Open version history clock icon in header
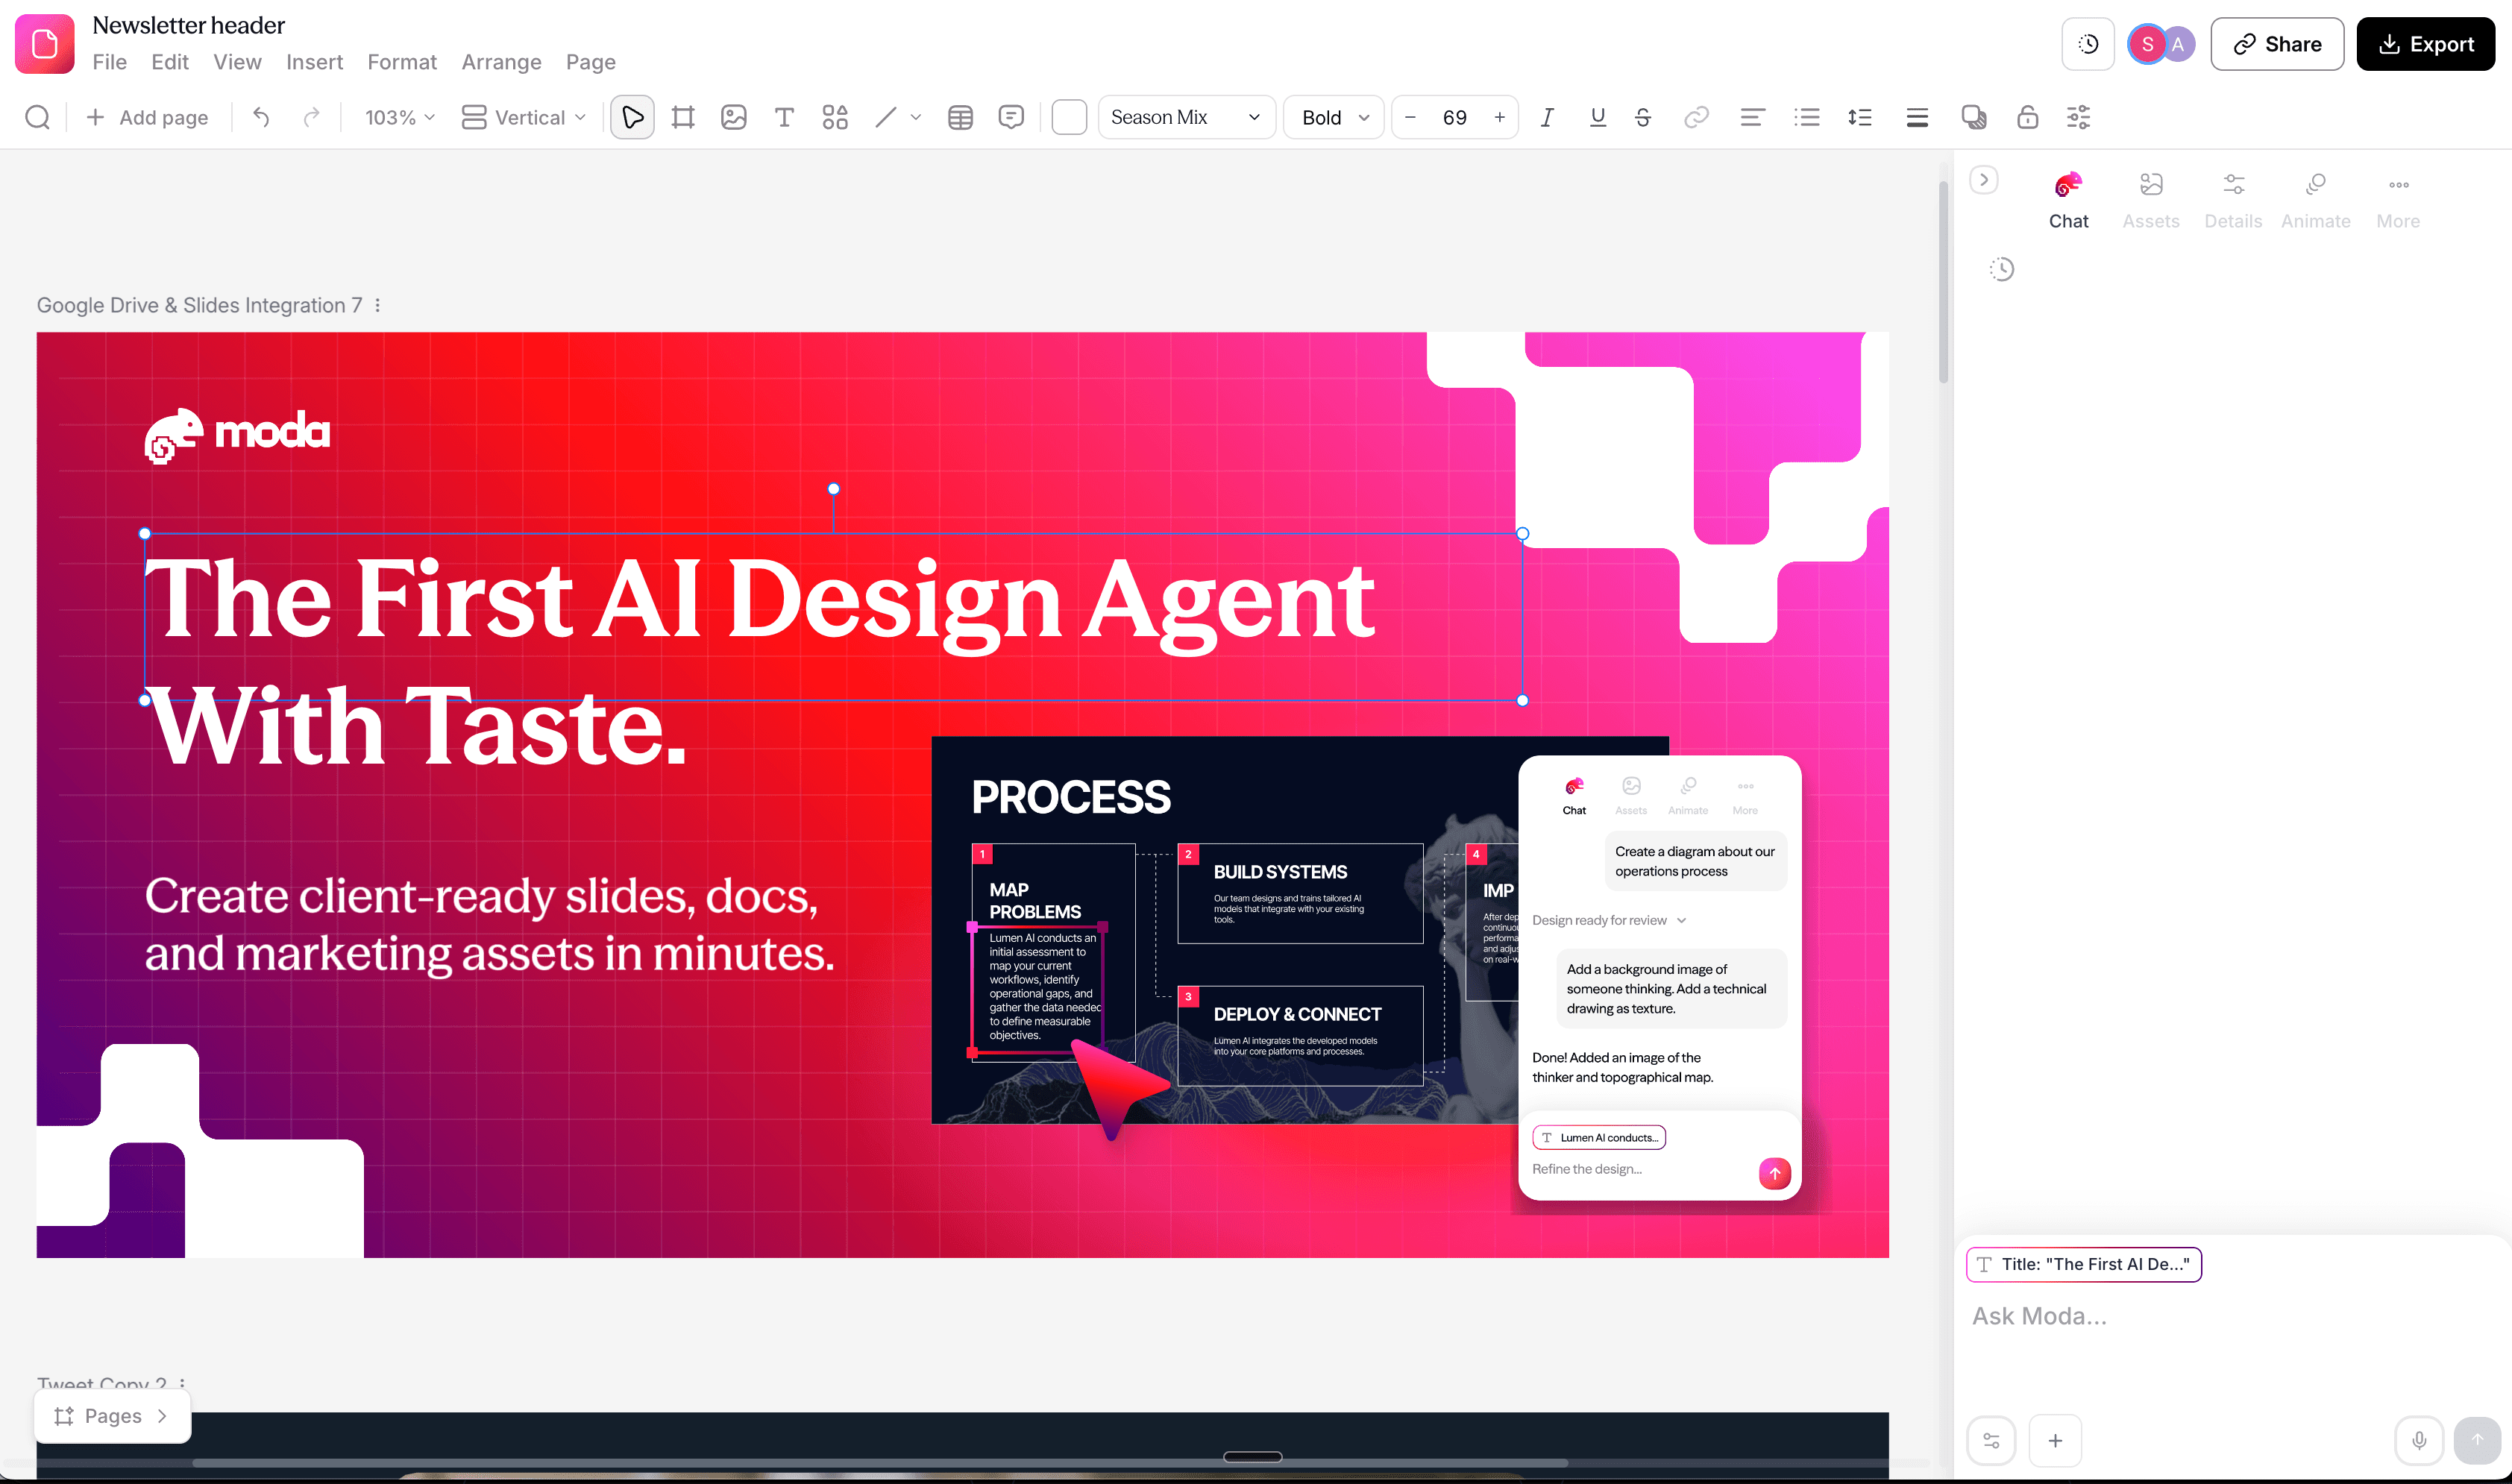Screen dimensions: 2512x1484 tap(2088, 44)
